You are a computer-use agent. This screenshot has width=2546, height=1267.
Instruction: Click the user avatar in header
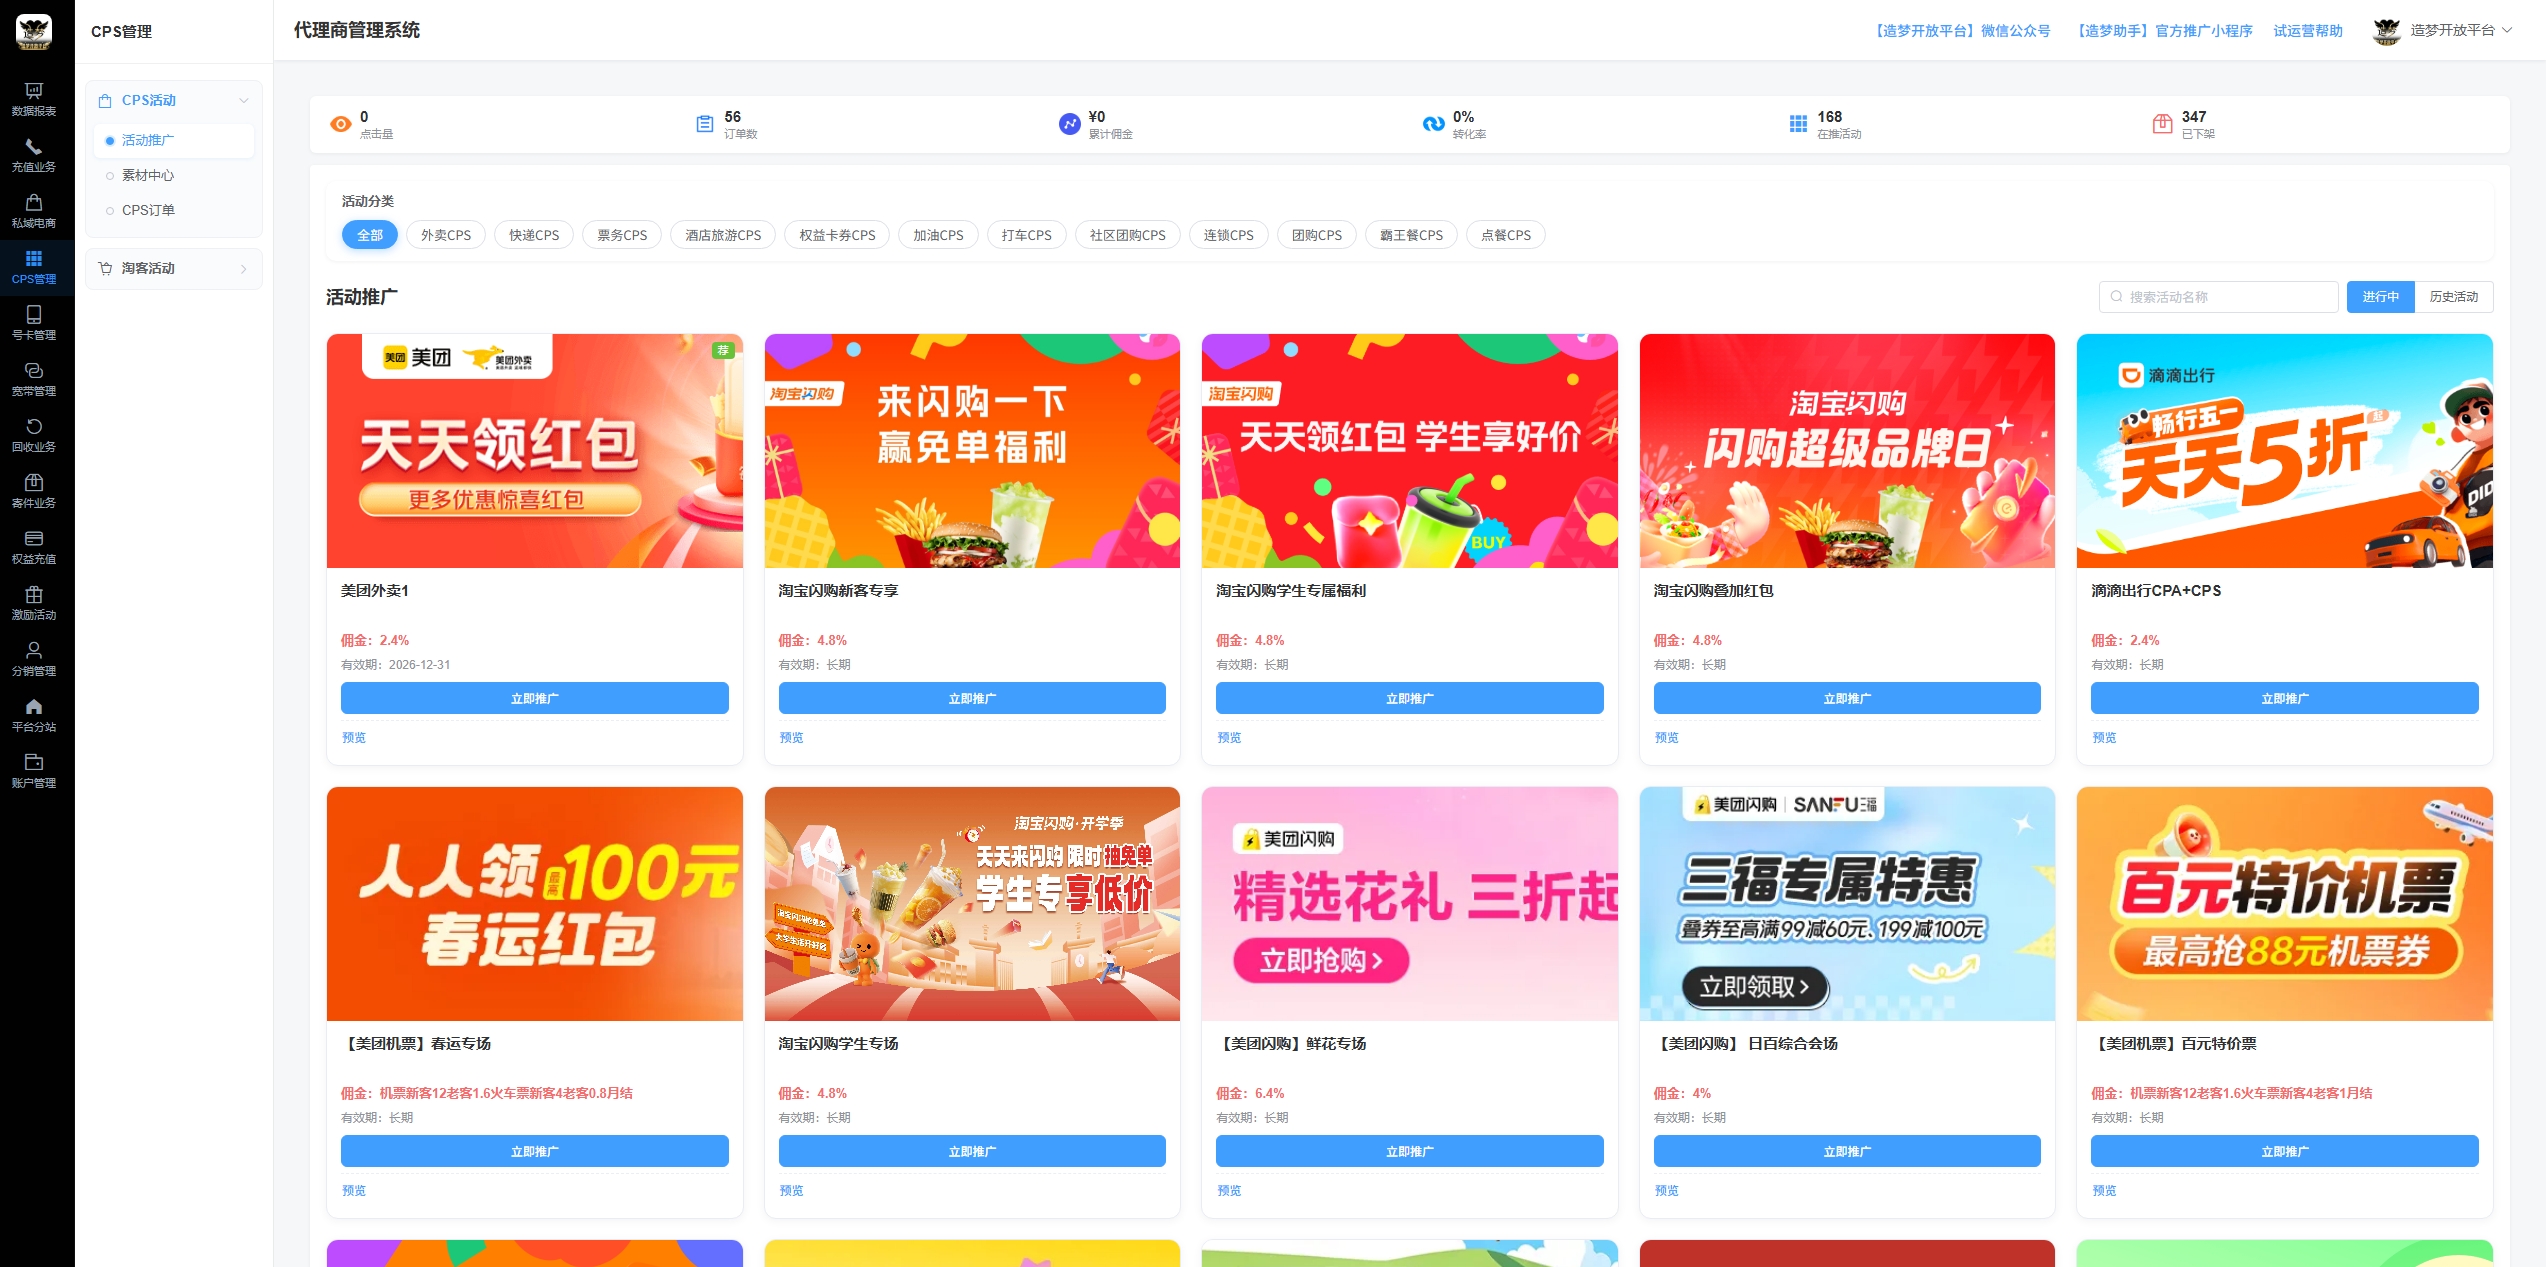click(x=2387, y=31)
